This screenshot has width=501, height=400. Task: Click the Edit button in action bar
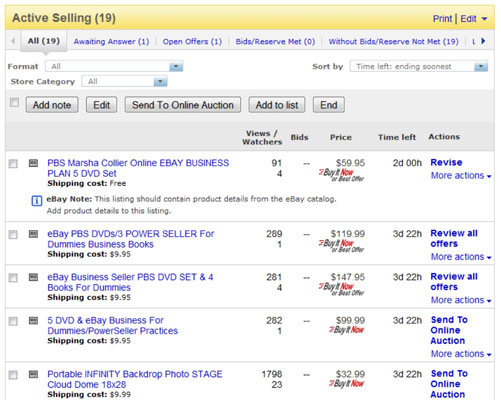pos(102,105)
